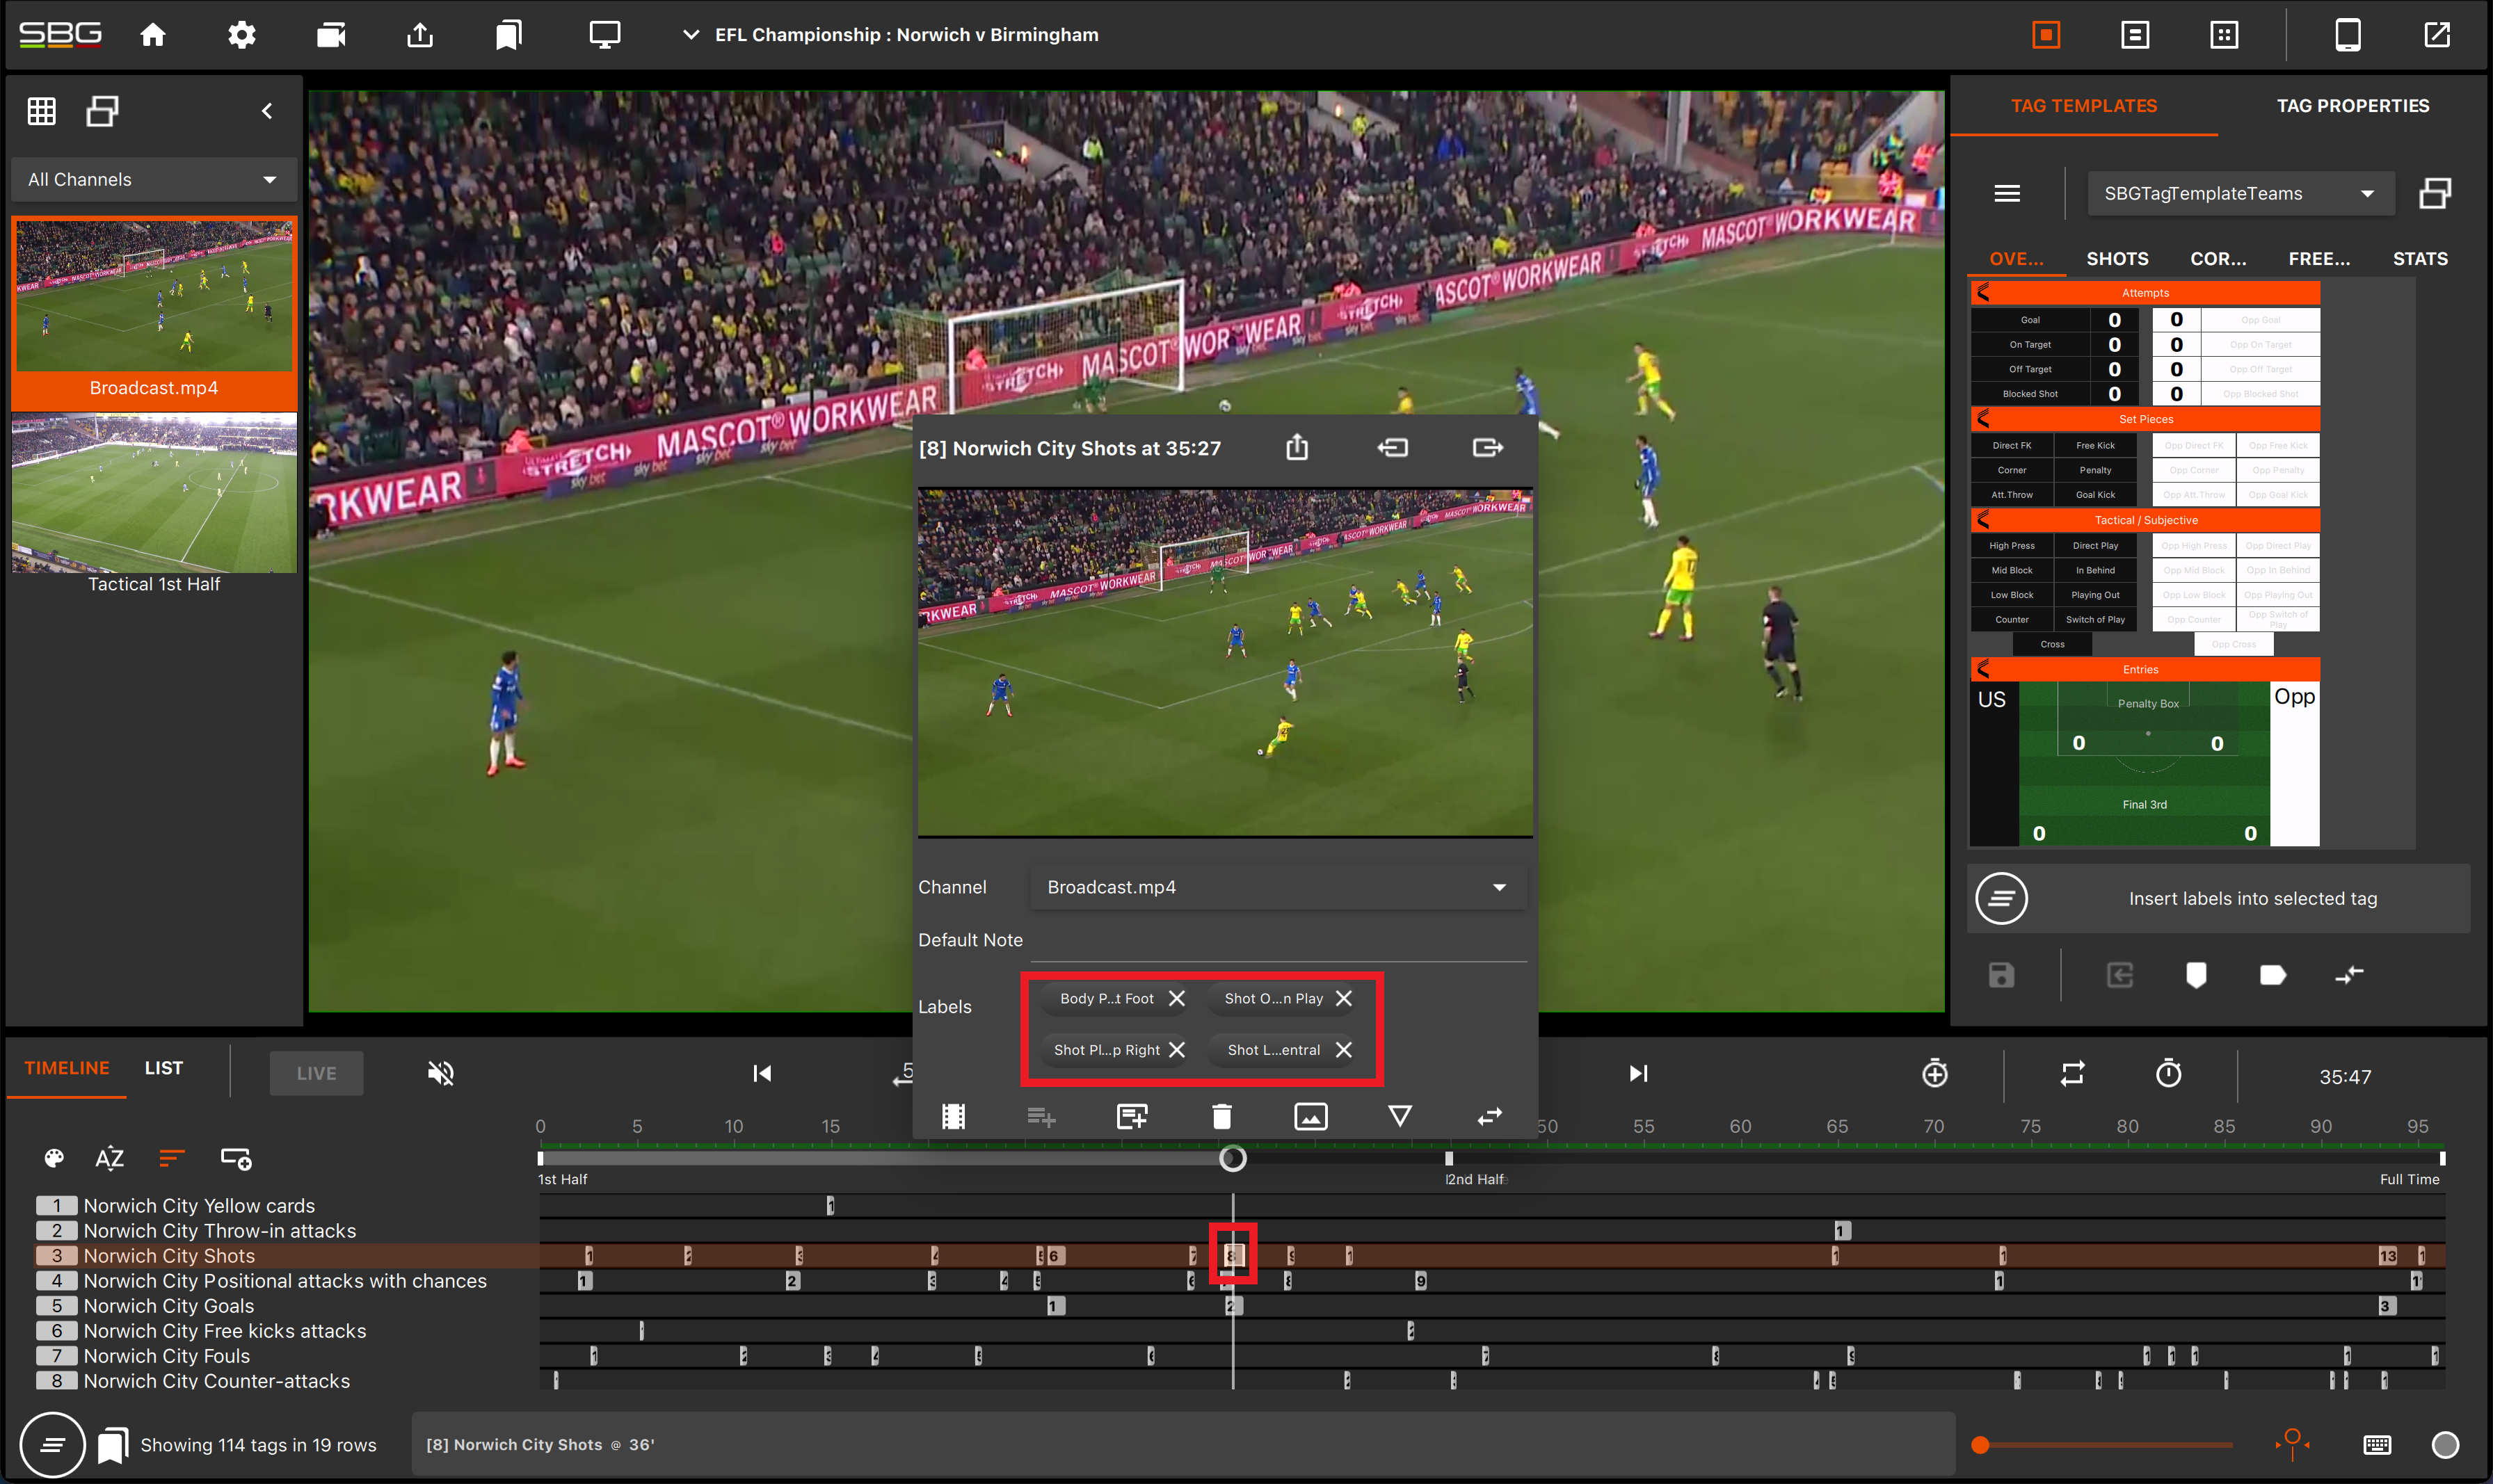
Task: Open in external window icon
Action: click(2437, 35)
